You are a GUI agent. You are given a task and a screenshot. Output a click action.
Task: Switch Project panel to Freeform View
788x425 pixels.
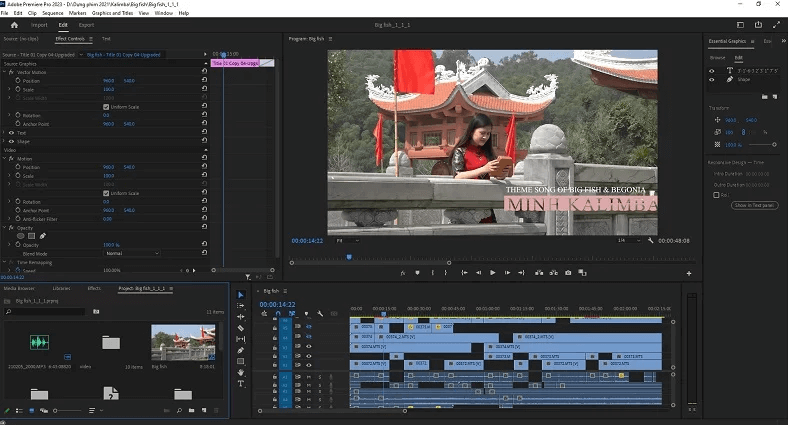click(44, 410)
